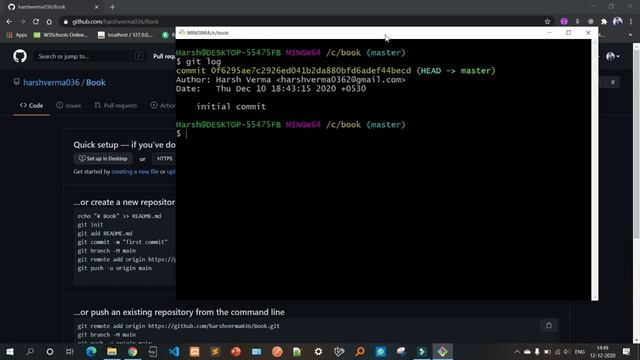Open Chrome profile avatar

(x=618, y=21)
